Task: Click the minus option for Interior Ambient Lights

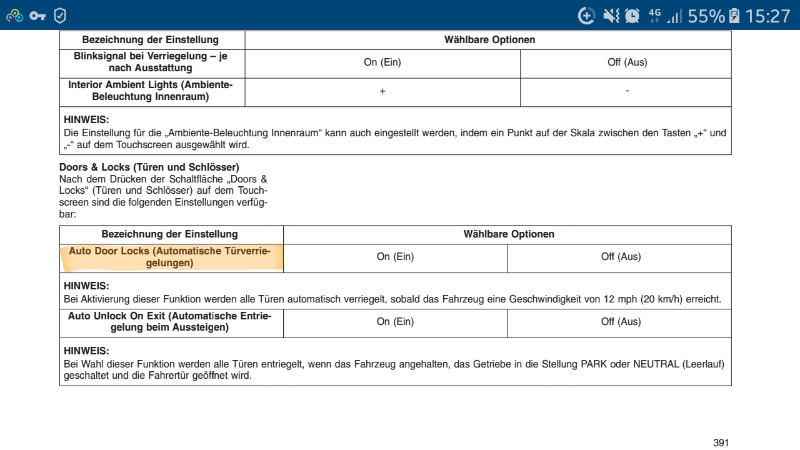Action: (627, 91)
